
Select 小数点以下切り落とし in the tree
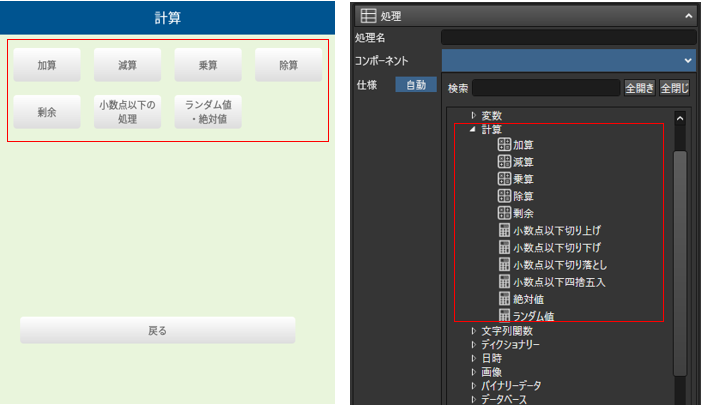click(x=560, y=265)
